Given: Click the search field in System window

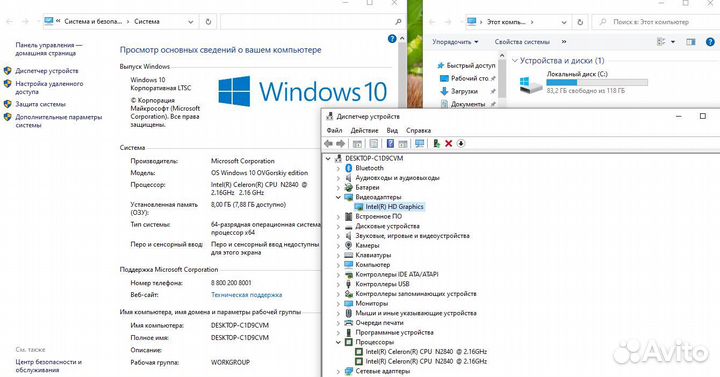Looking at the screenshot, I should tap(312, 22).
